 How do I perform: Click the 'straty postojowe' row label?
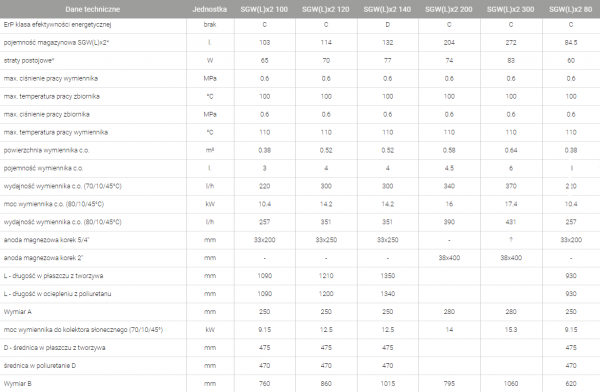29,60
